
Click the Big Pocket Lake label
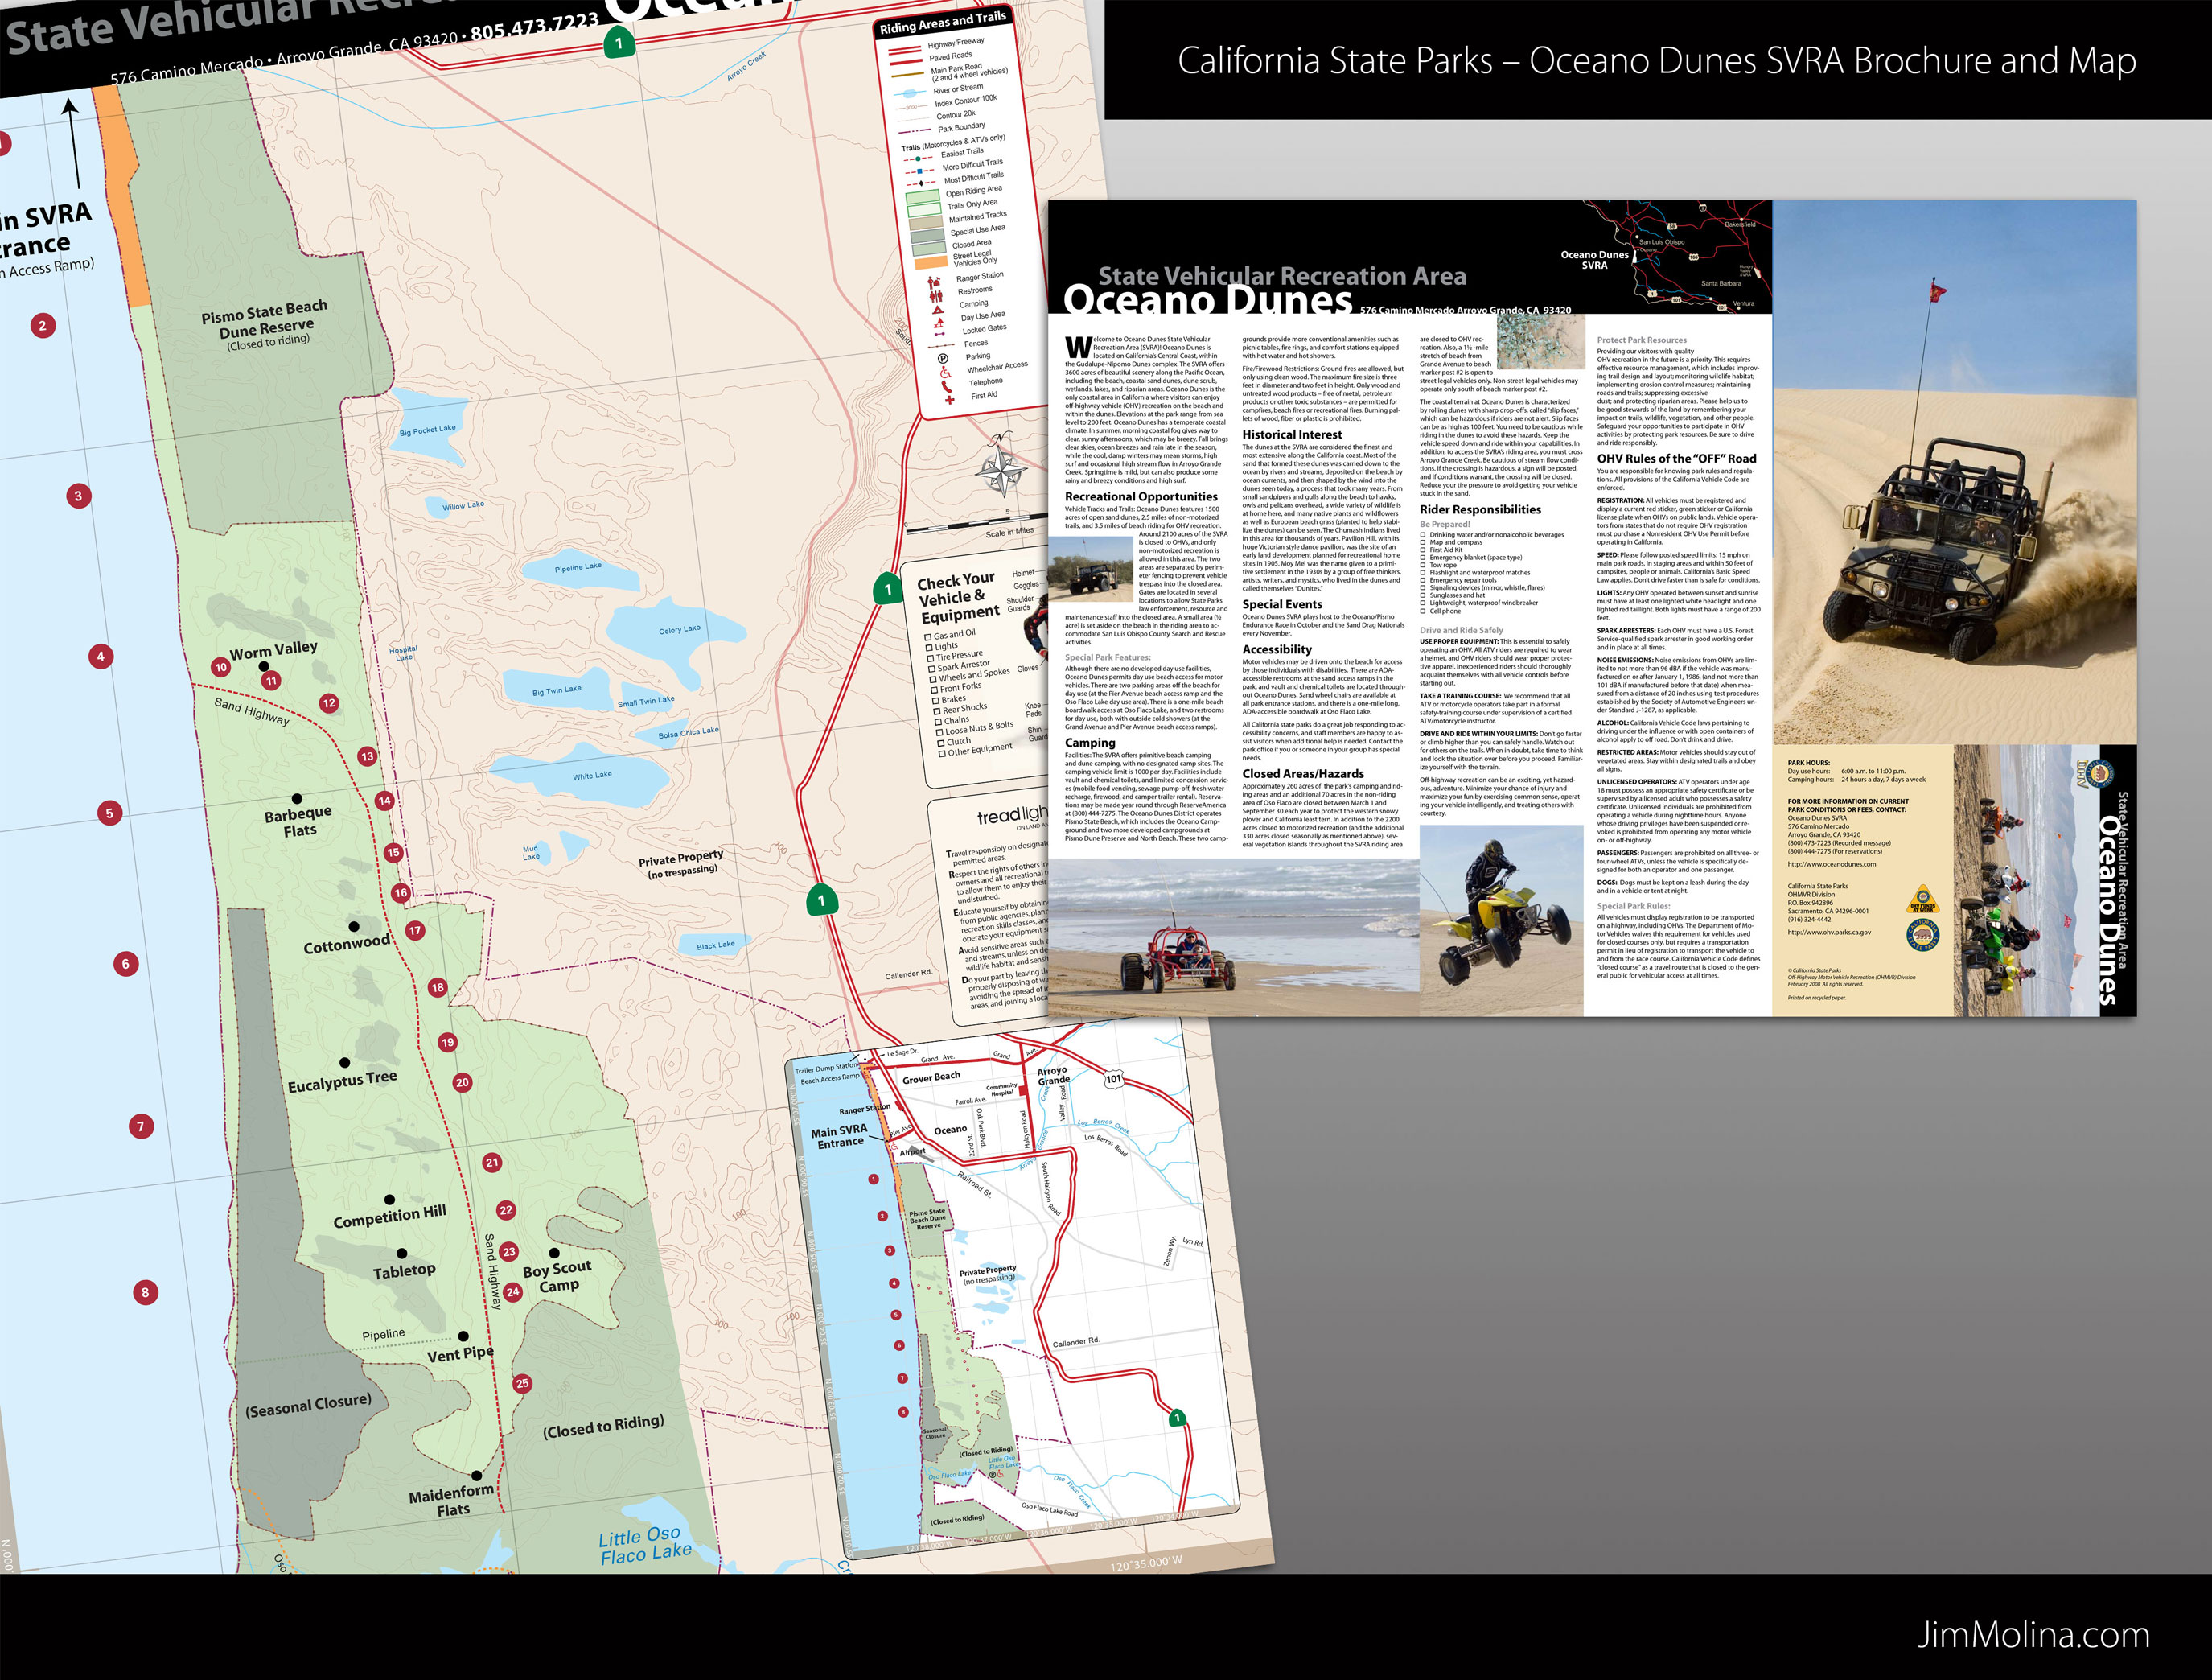[427, 430]
